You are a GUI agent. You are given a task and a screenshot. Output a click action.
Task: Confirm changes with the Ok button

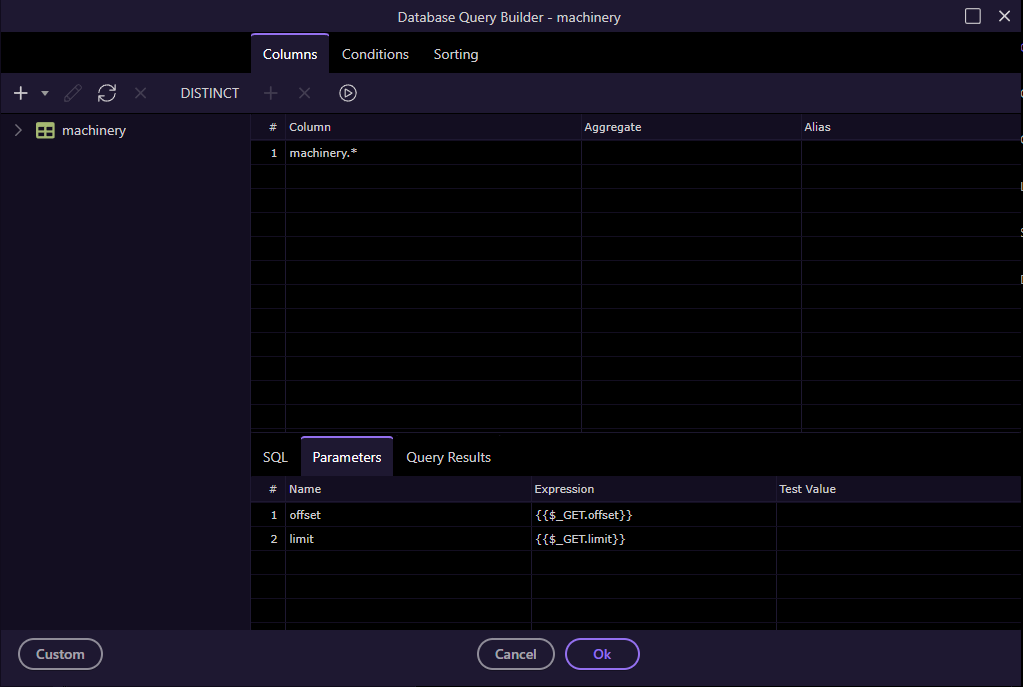pyautogui.click(x=602, y=654)
